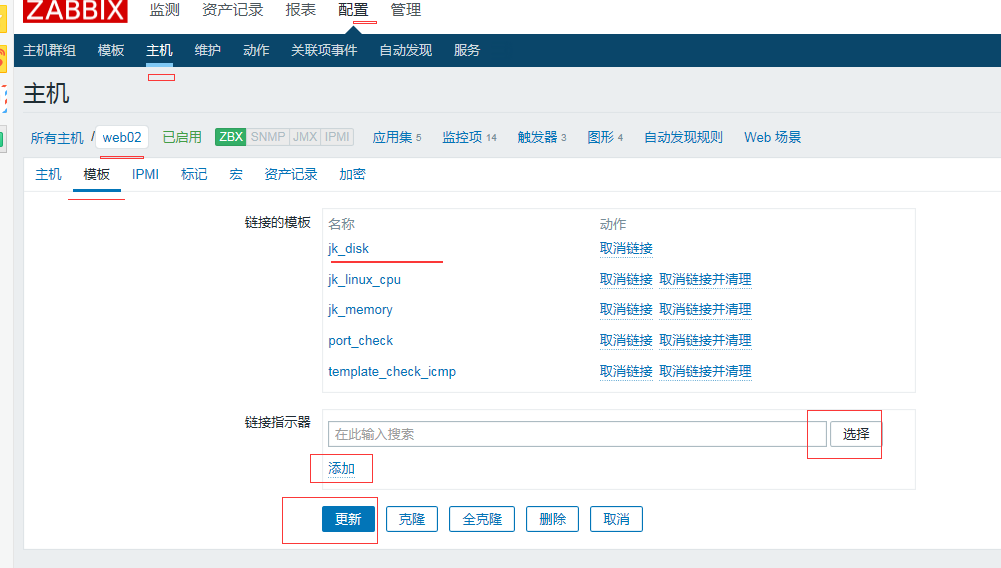Select 主机 in blue submenu bar
The image size is (1001, 568).
pos(159,50)
